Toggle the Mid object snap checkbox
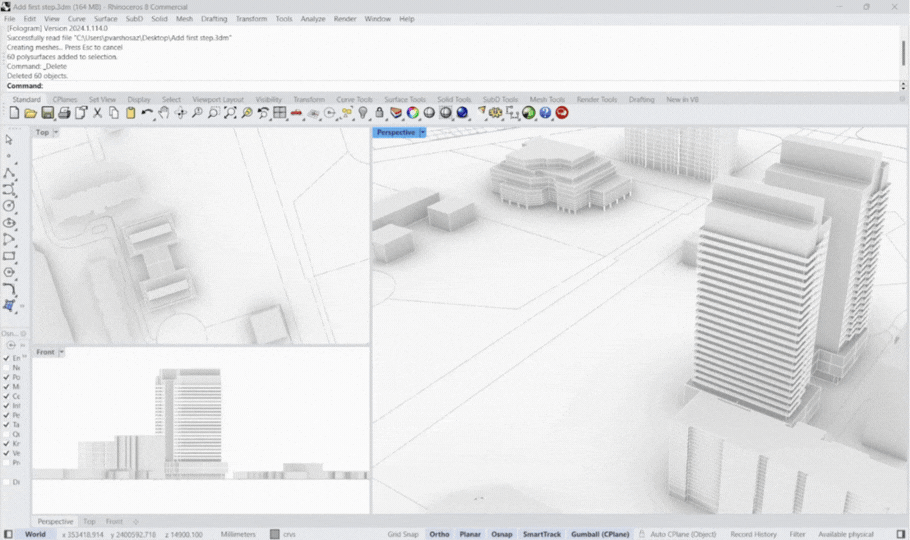 (x=6, y=387)
